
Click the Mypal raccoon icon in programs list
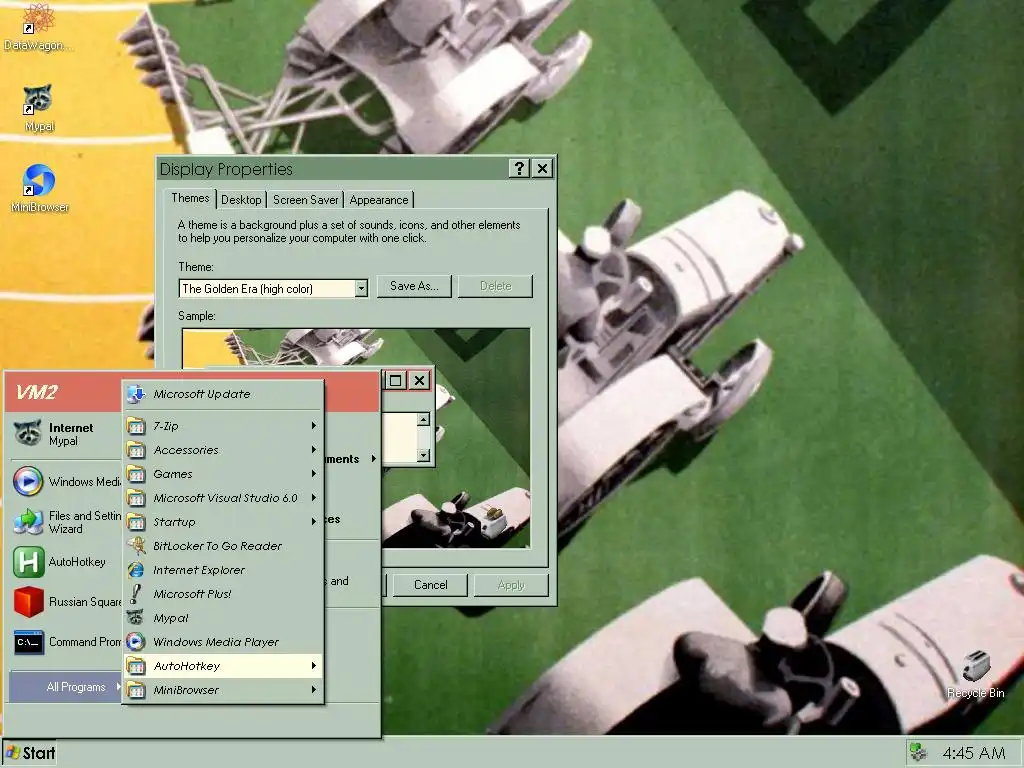point(136,618)
